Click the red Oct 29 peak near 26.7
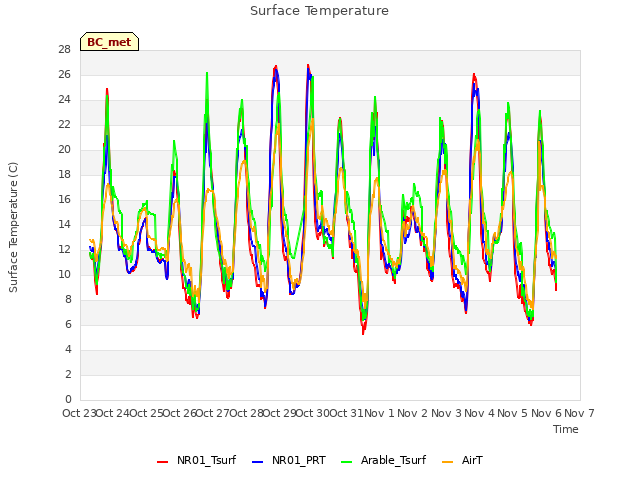 (x=276, y=66)
